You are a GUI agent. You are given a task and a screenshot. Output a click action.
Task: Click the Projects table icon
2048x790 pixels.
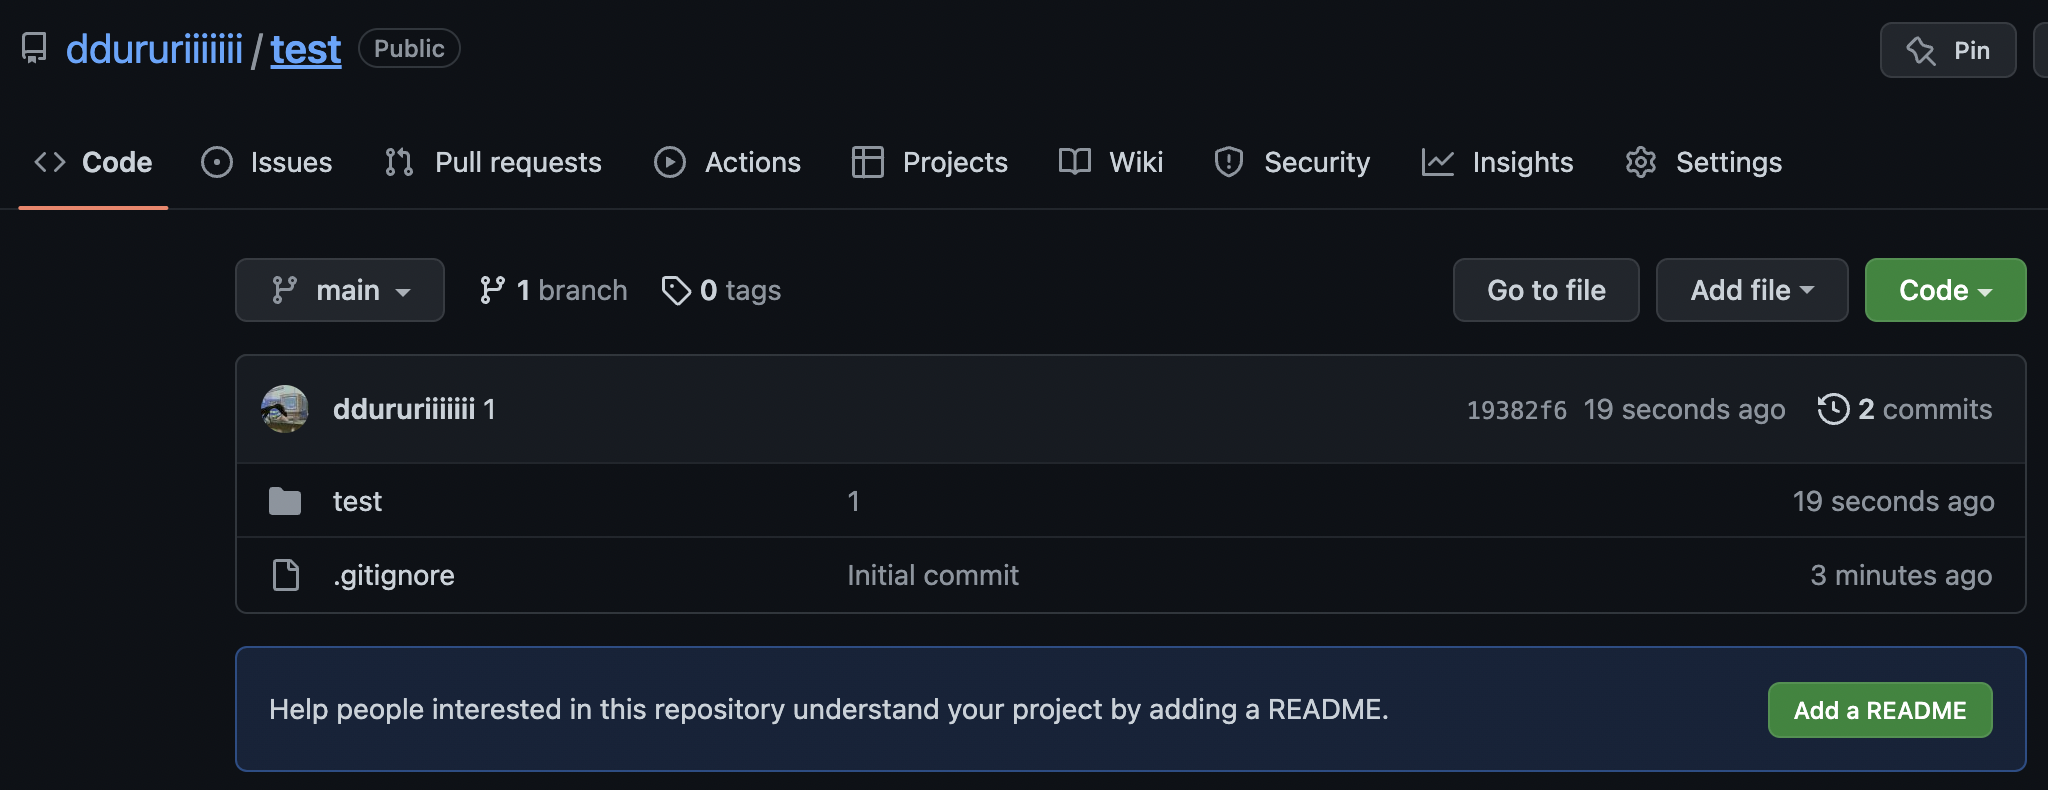(x=868, y=162)
